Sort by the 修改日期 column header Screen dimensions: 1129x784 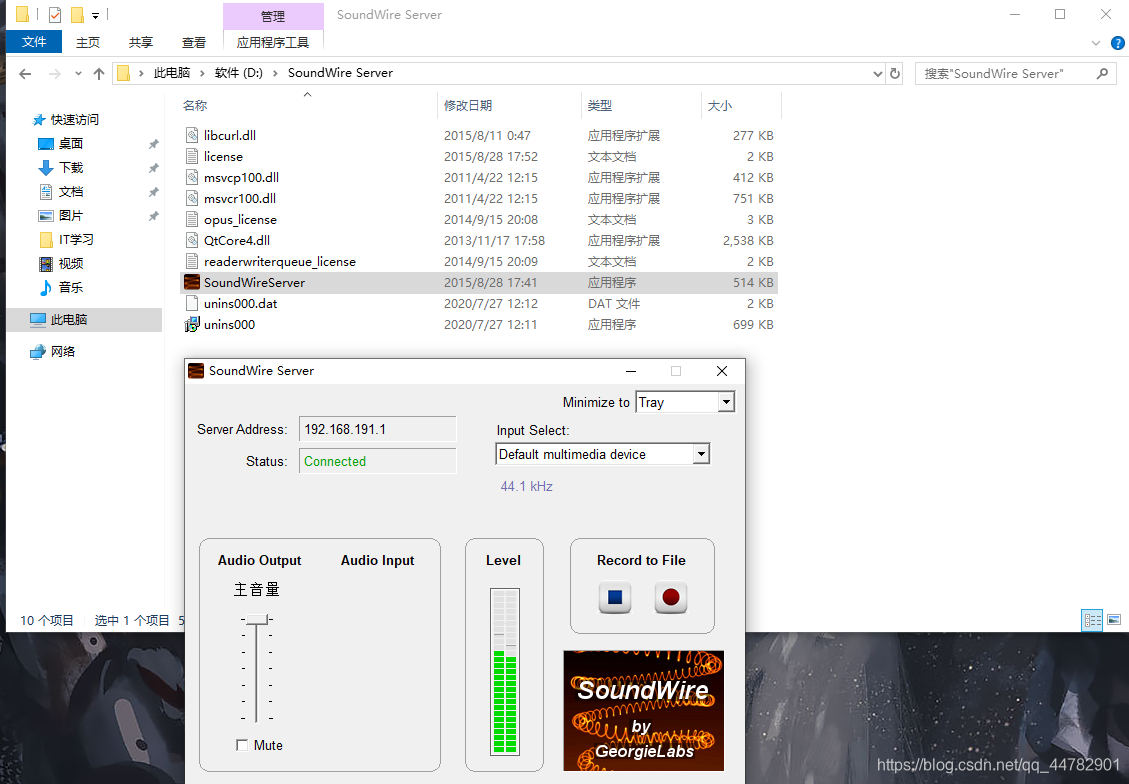coord(467,106)
